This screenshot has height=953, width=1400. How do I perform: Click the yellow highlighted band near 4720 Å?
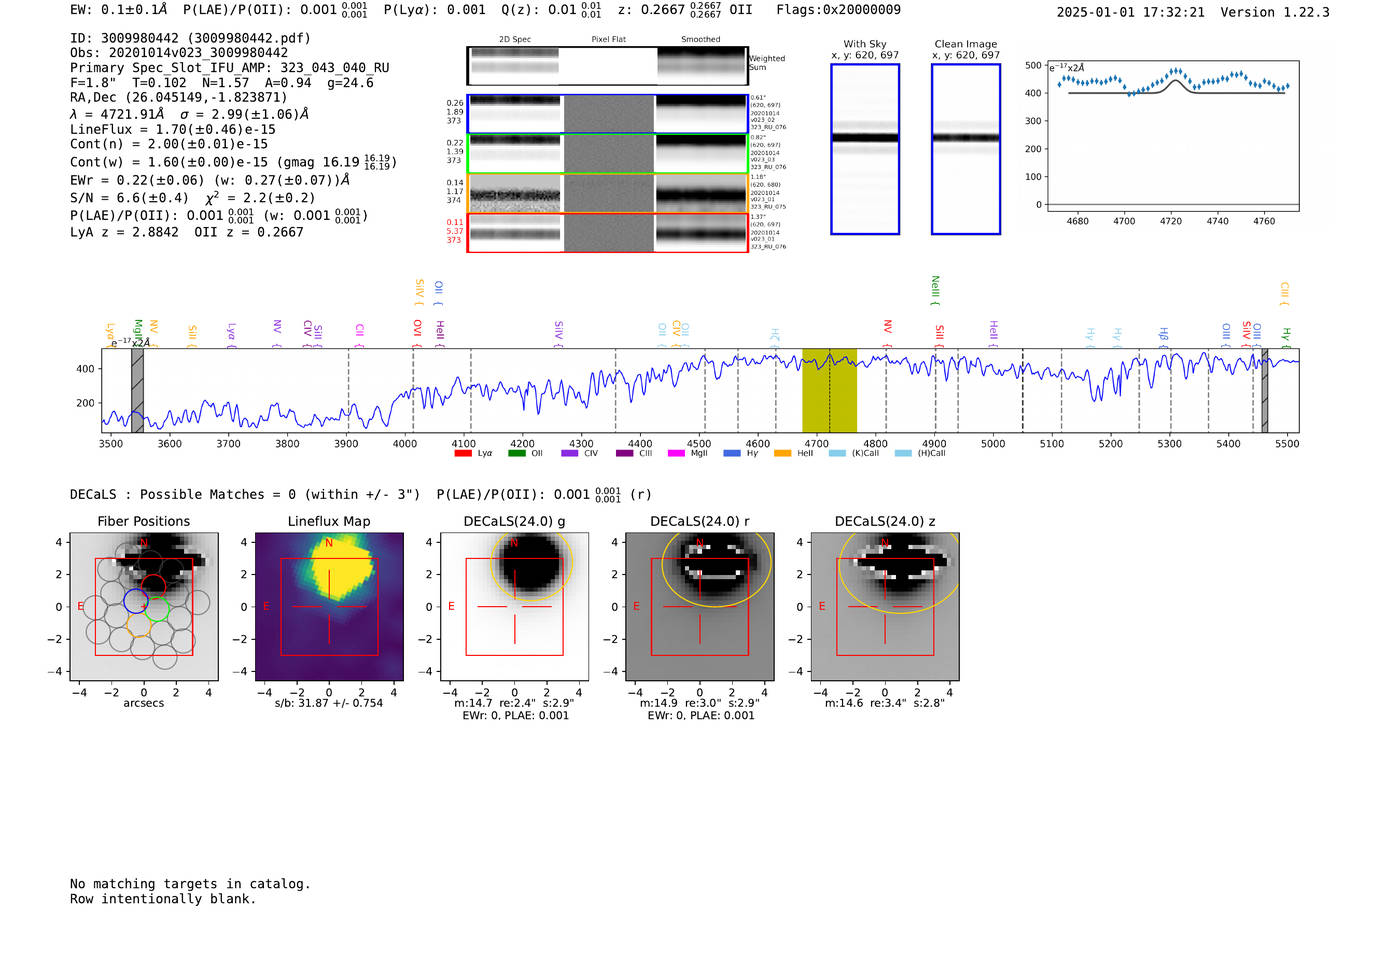click(829, 390)
